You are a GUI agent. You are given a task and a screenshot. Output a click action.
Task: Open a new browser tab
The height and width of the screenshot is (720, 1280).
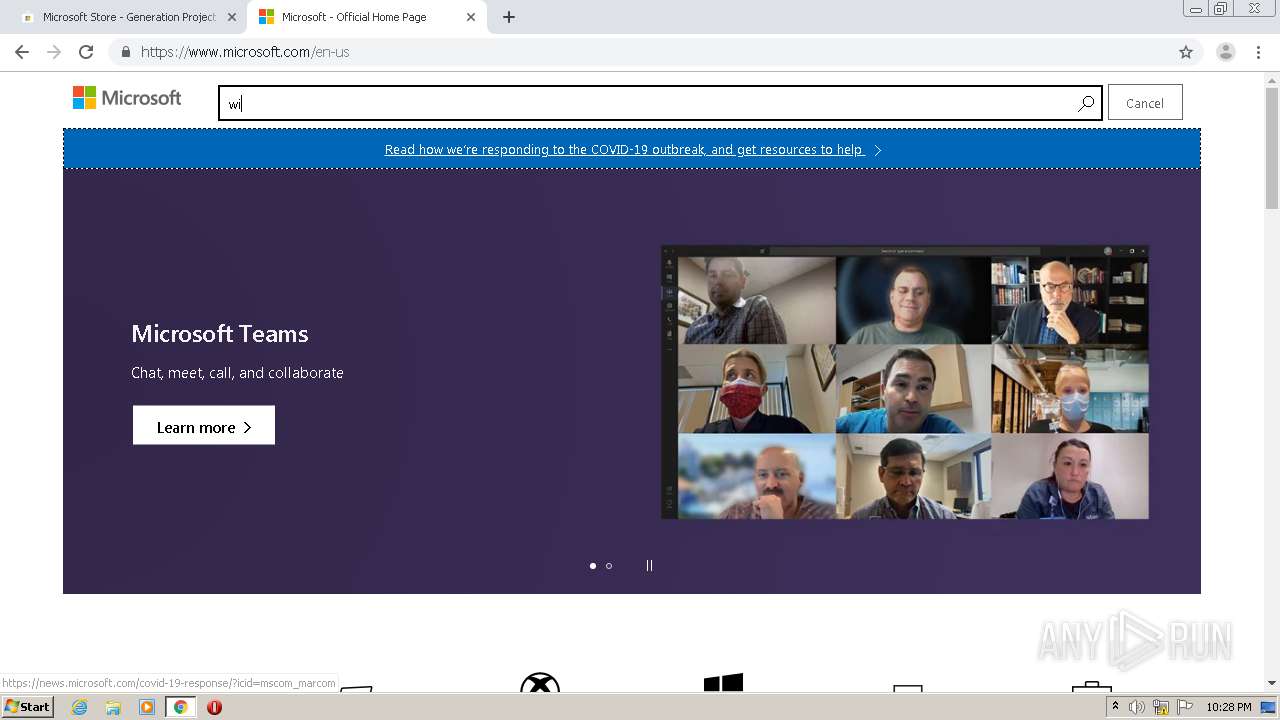click(509, 17)
